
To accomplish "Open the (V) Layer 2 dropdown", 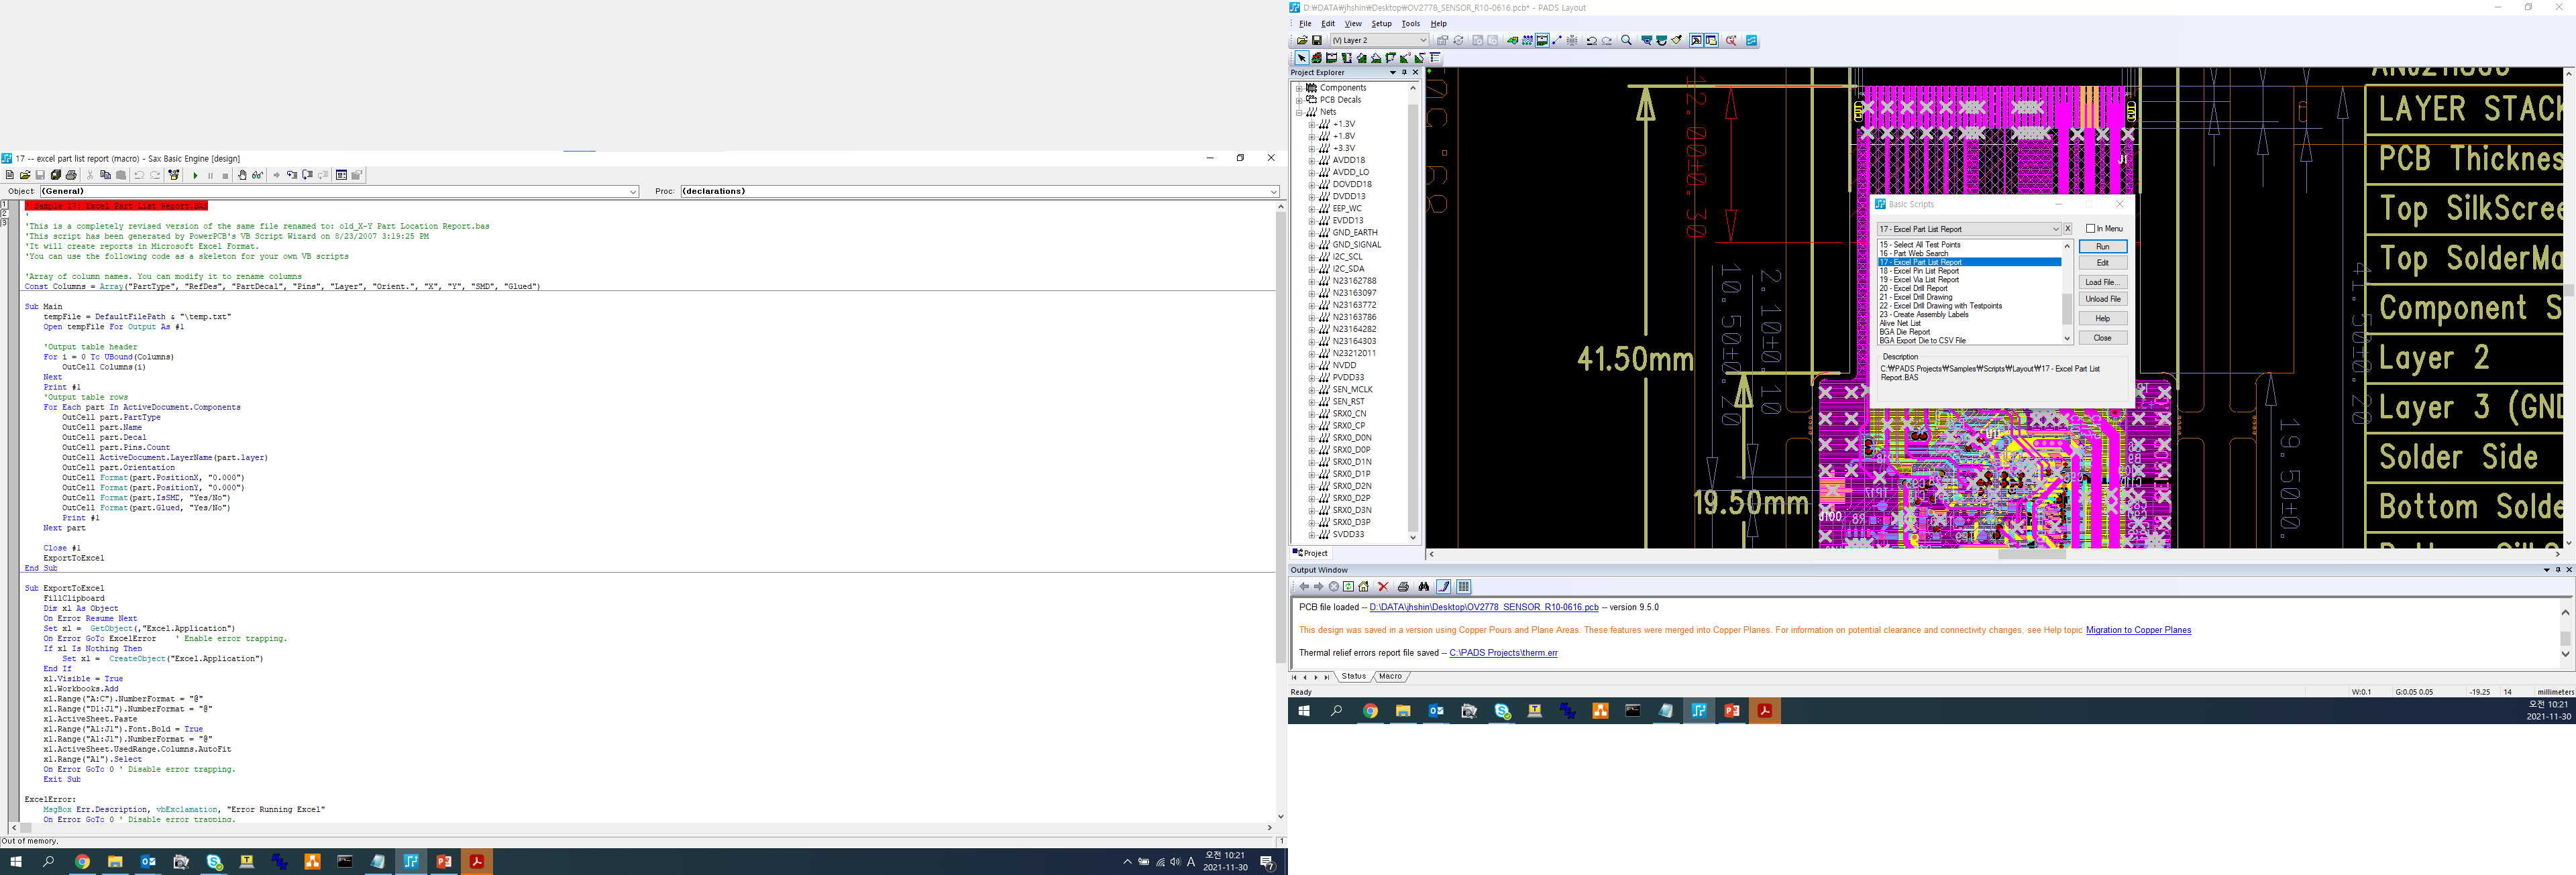I will pos(1423,41).
